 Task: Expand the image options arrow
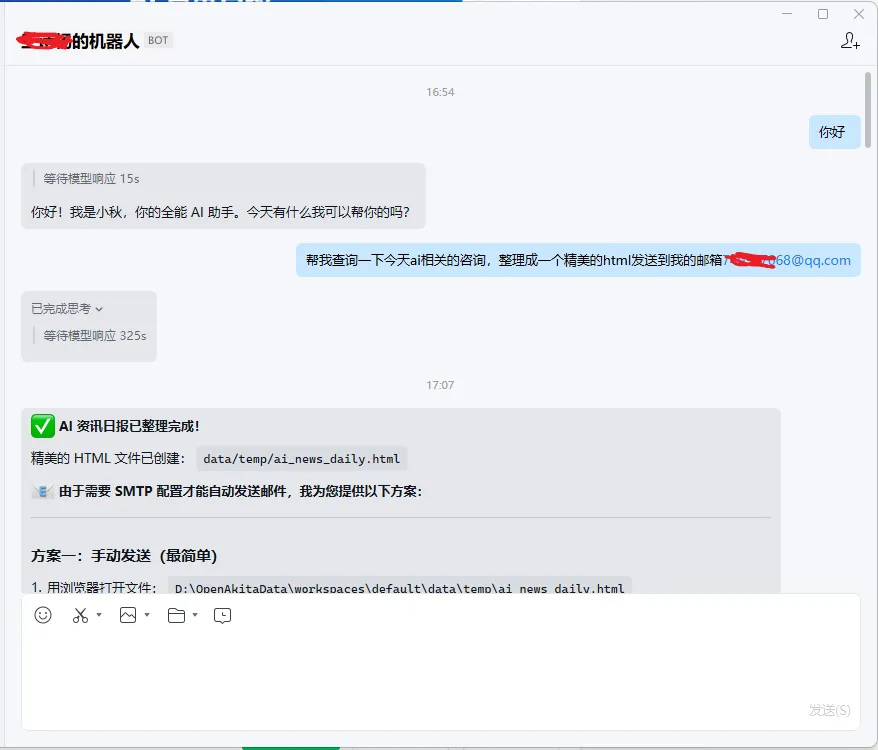147,615
